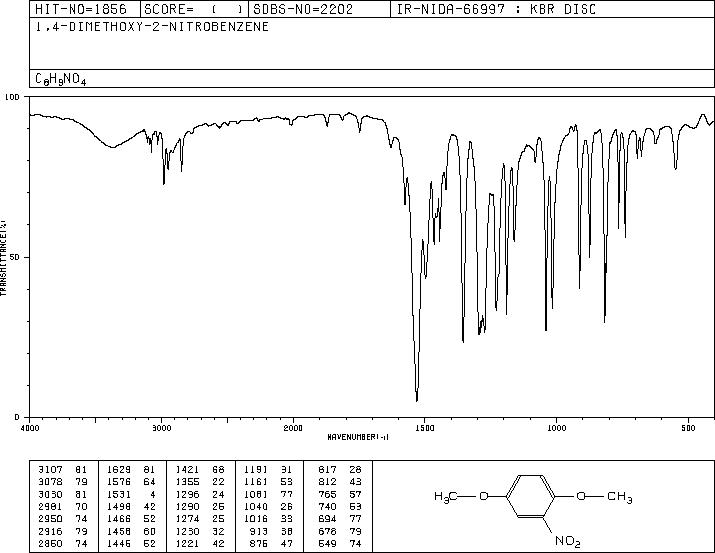Click the 1000 x-axis tick label
Image resolution: width=715 pixels, height=553 pixels.
tap(556, 428)
